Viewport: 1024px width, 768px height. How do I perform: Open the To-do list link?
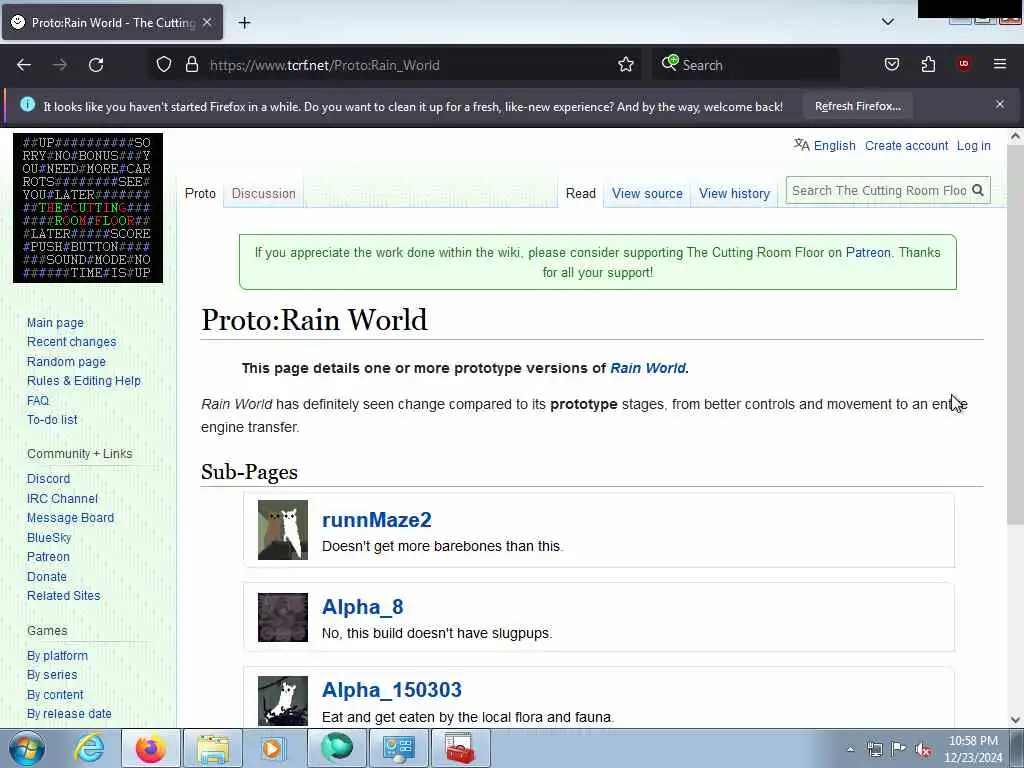coord(52,420)
